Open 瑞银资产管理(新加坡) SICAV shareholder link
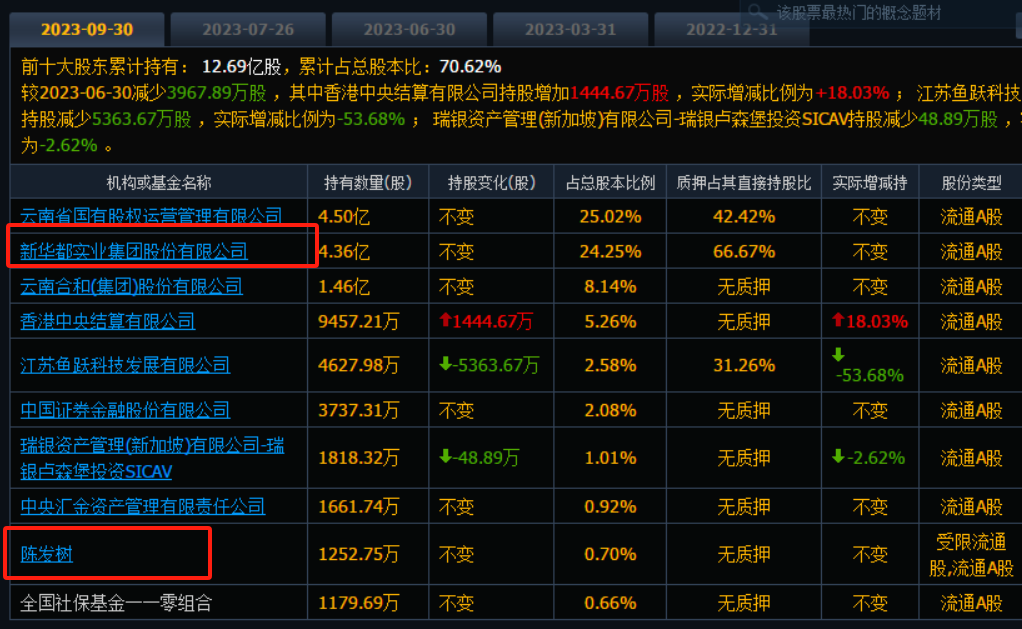 click(x=152, y=458)
